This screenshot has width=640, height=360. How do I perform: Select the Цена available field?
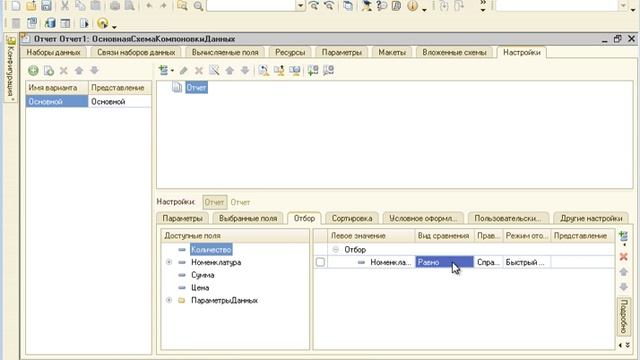[200, 287]
